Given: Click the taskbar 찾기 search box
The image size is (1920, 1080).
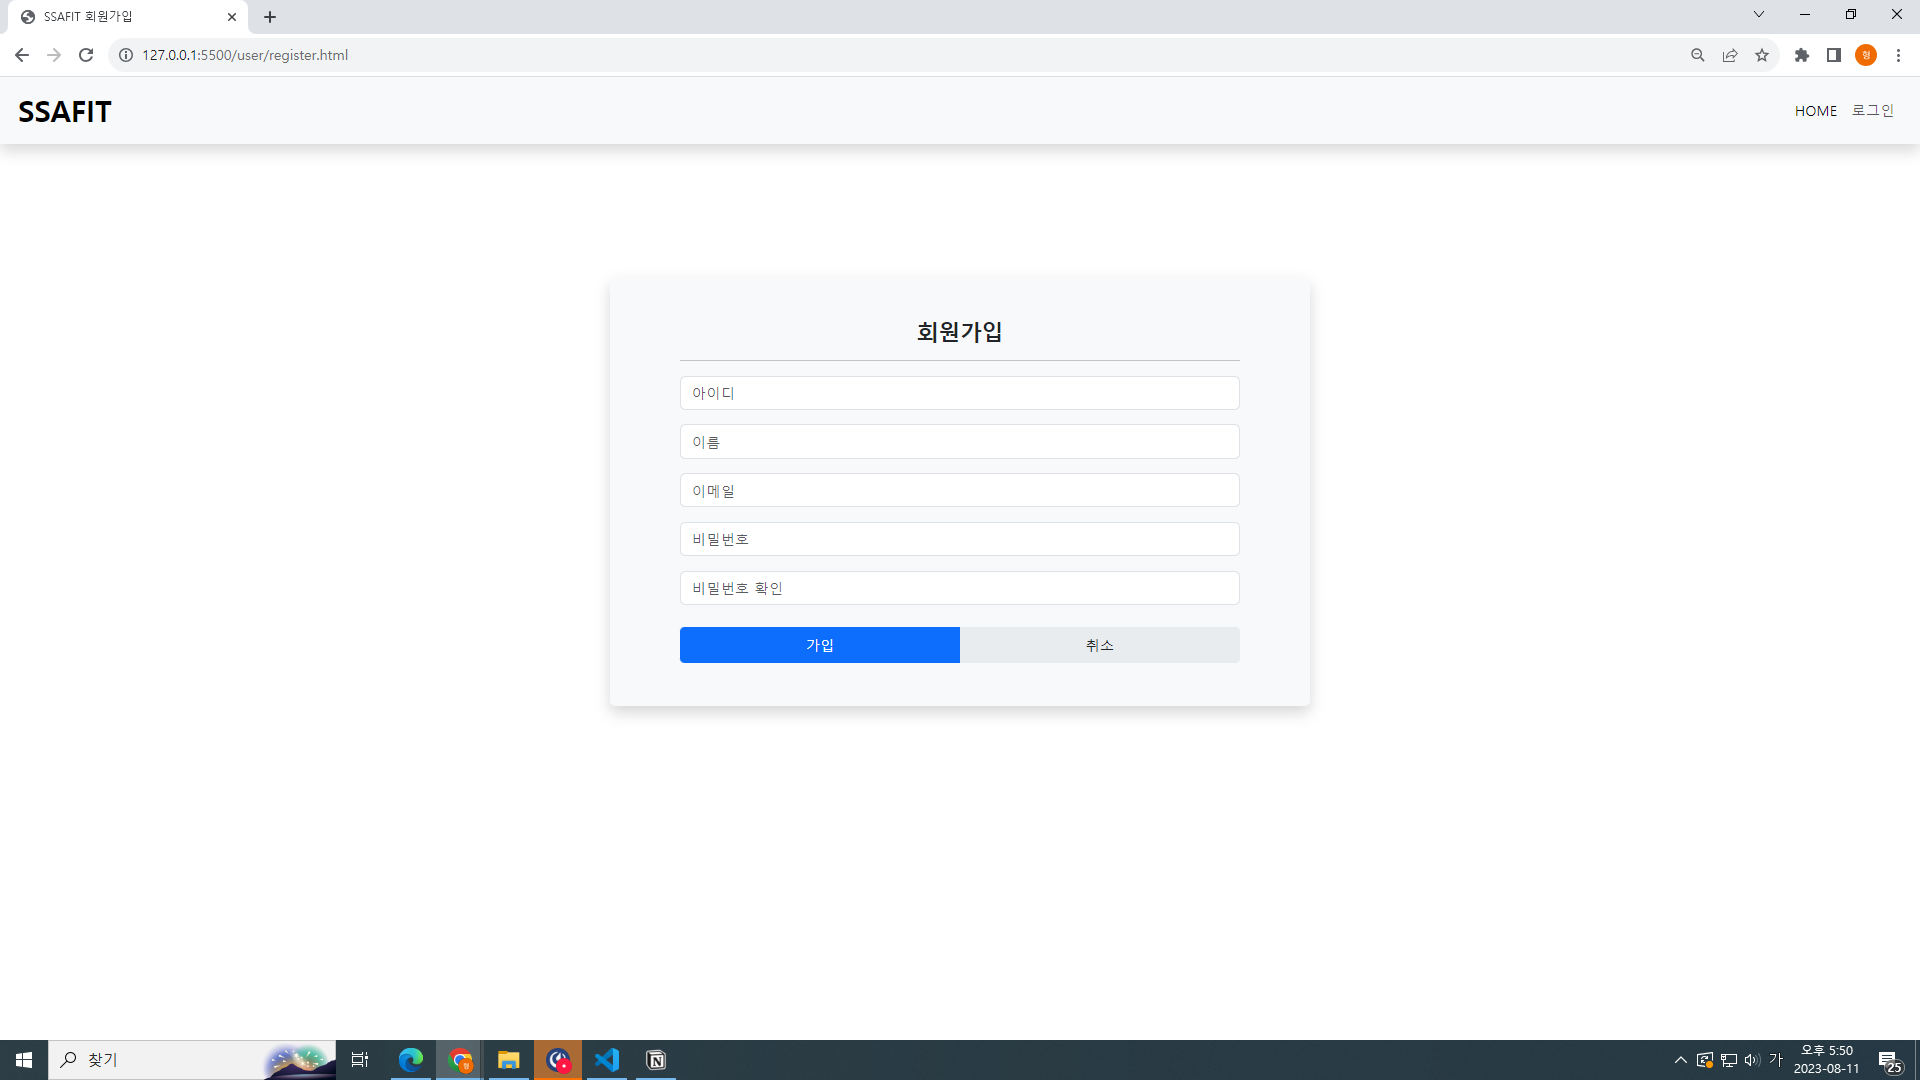Looking at the screenshot, I should click(192, 1060).
